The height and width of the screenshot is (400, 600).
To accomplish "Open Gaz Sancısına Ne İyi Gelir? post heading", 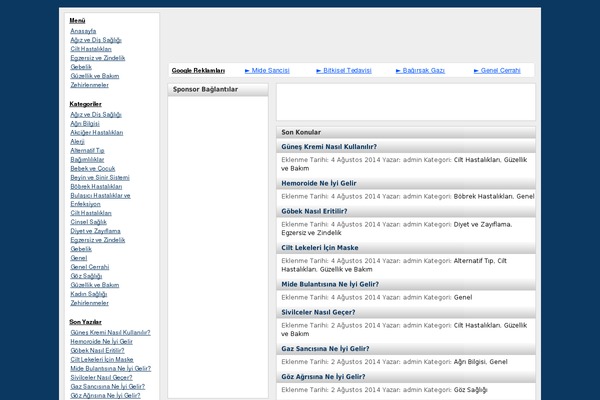I will click(325, 349).
